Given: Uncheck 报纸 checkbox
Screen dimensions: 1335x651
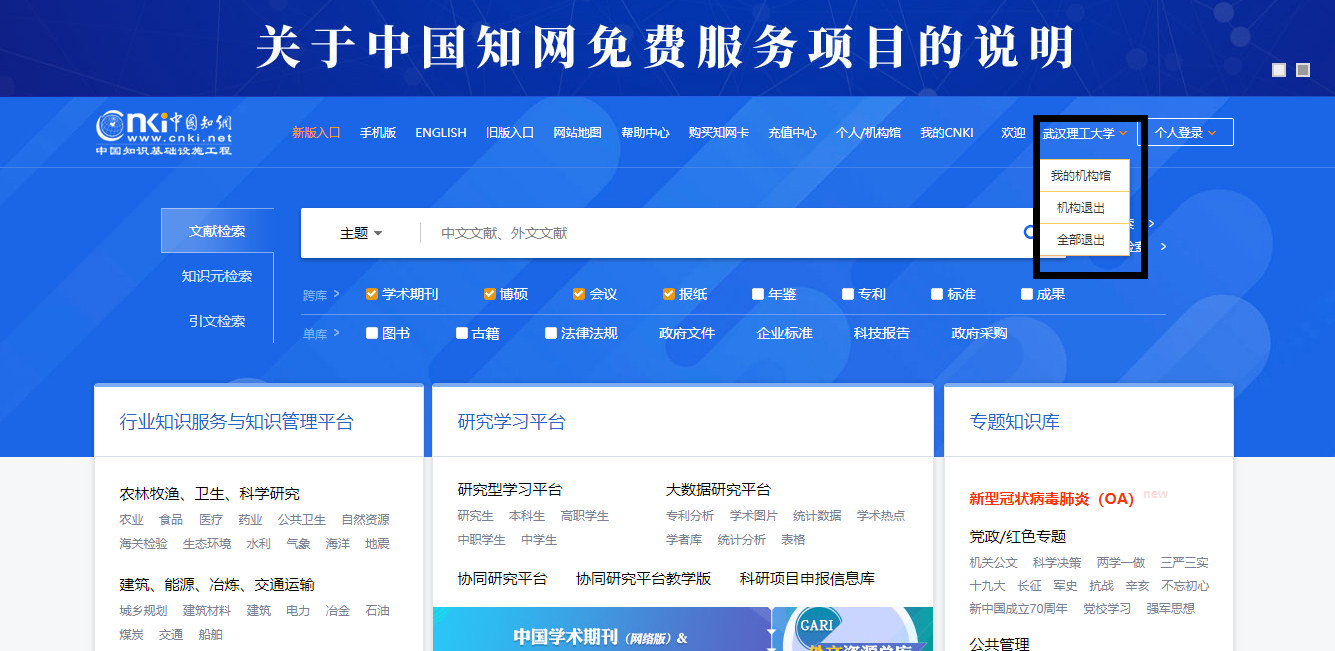Looking at the screenshot, I should (669, 294).
